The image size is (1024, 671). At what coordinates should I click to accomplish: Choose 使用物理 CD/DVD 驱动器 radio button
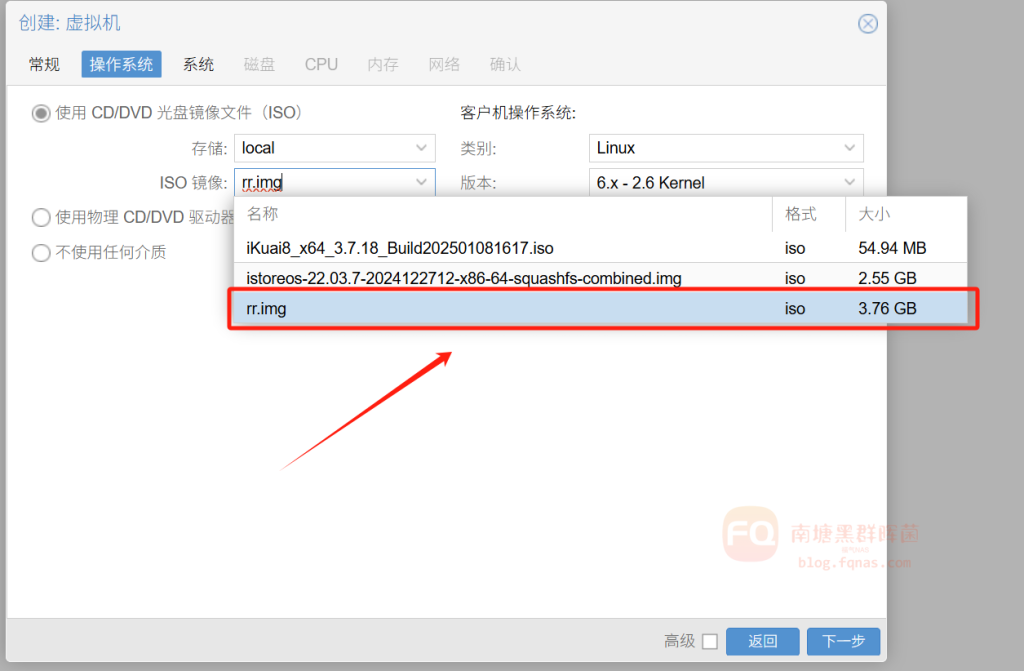tap(41, 217)
